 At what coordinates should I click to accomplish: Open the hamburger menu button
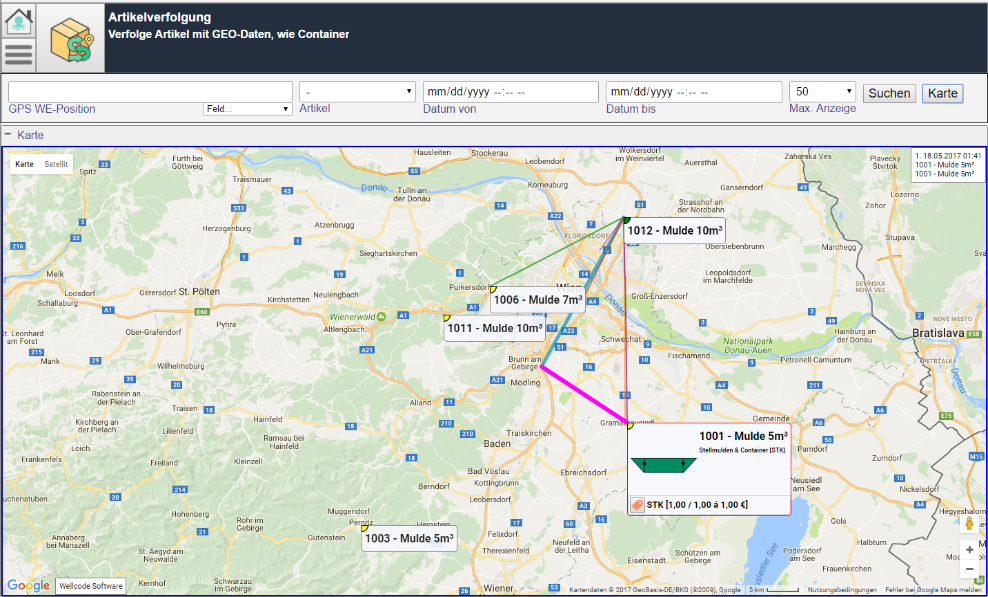pyautogui.click(x=19, y=55)
